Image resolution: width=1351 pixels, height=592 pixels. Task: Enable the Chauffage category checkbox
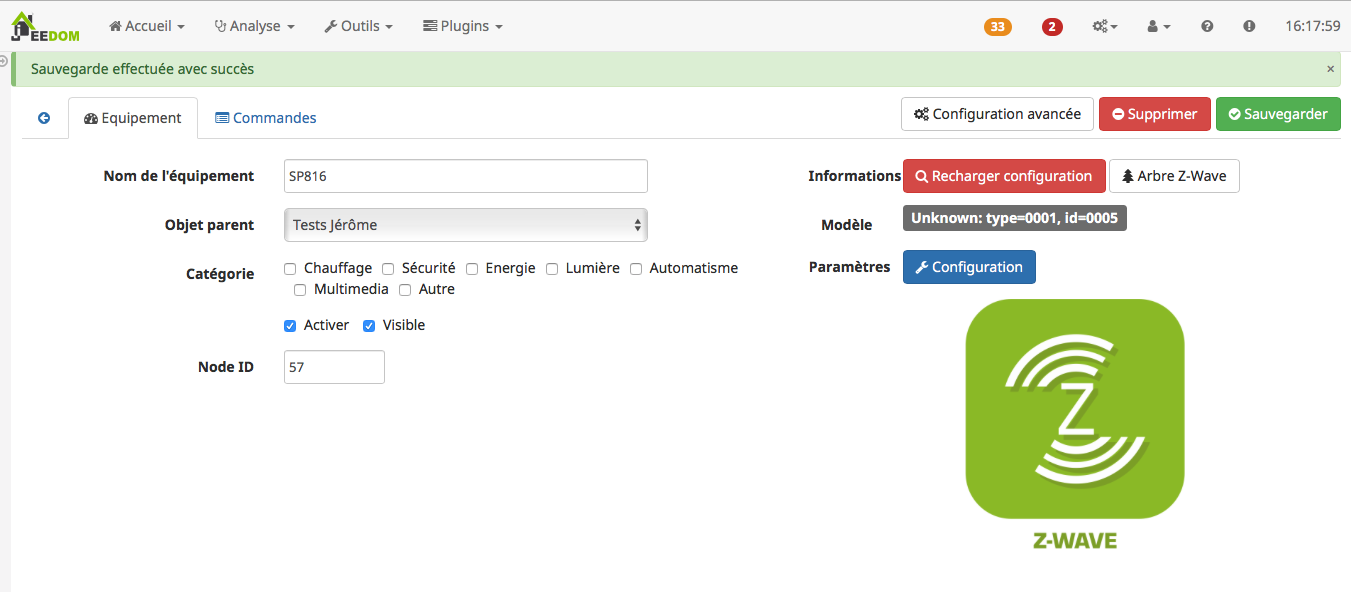coord(290,269)
